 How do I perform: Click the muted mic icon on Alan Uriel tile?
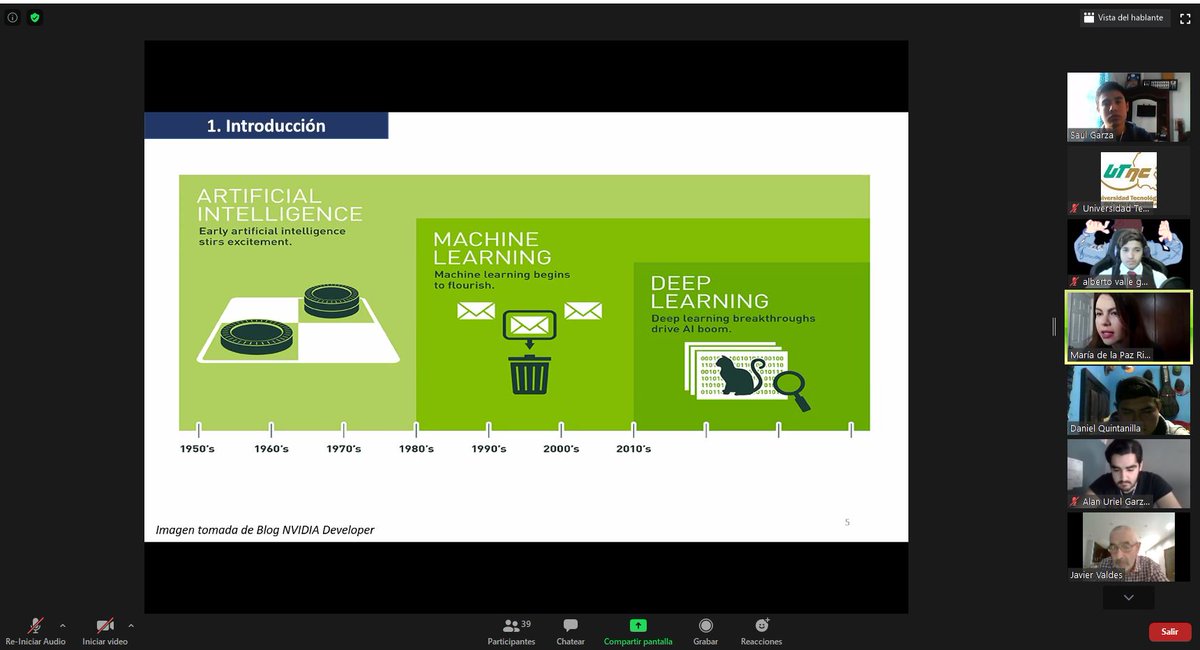click(x=1075, y=501)
